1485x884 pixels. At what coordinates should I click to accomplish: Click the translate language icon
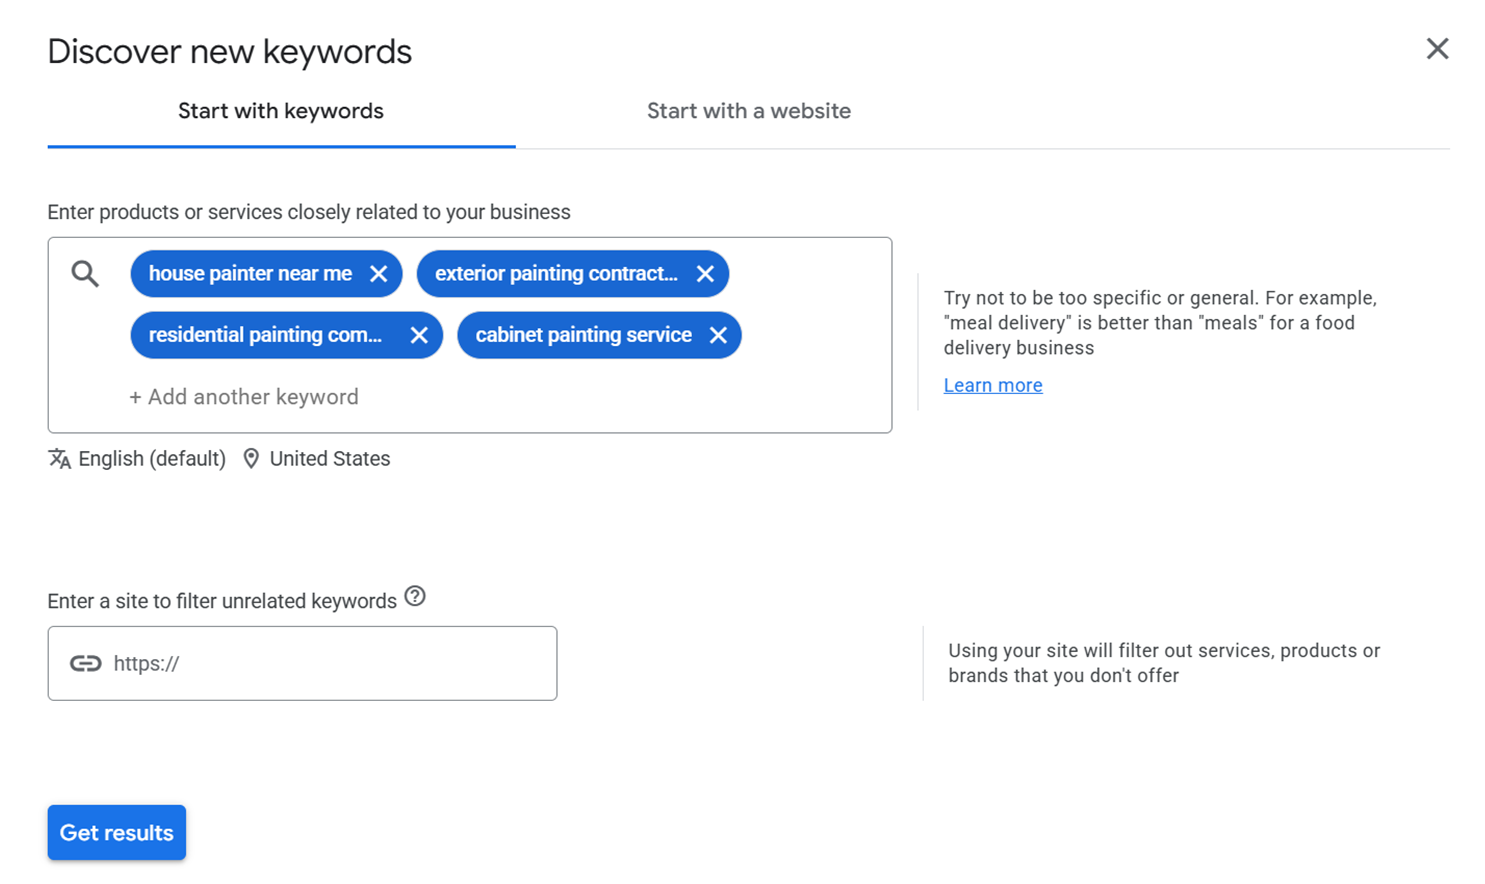[59, 459]
